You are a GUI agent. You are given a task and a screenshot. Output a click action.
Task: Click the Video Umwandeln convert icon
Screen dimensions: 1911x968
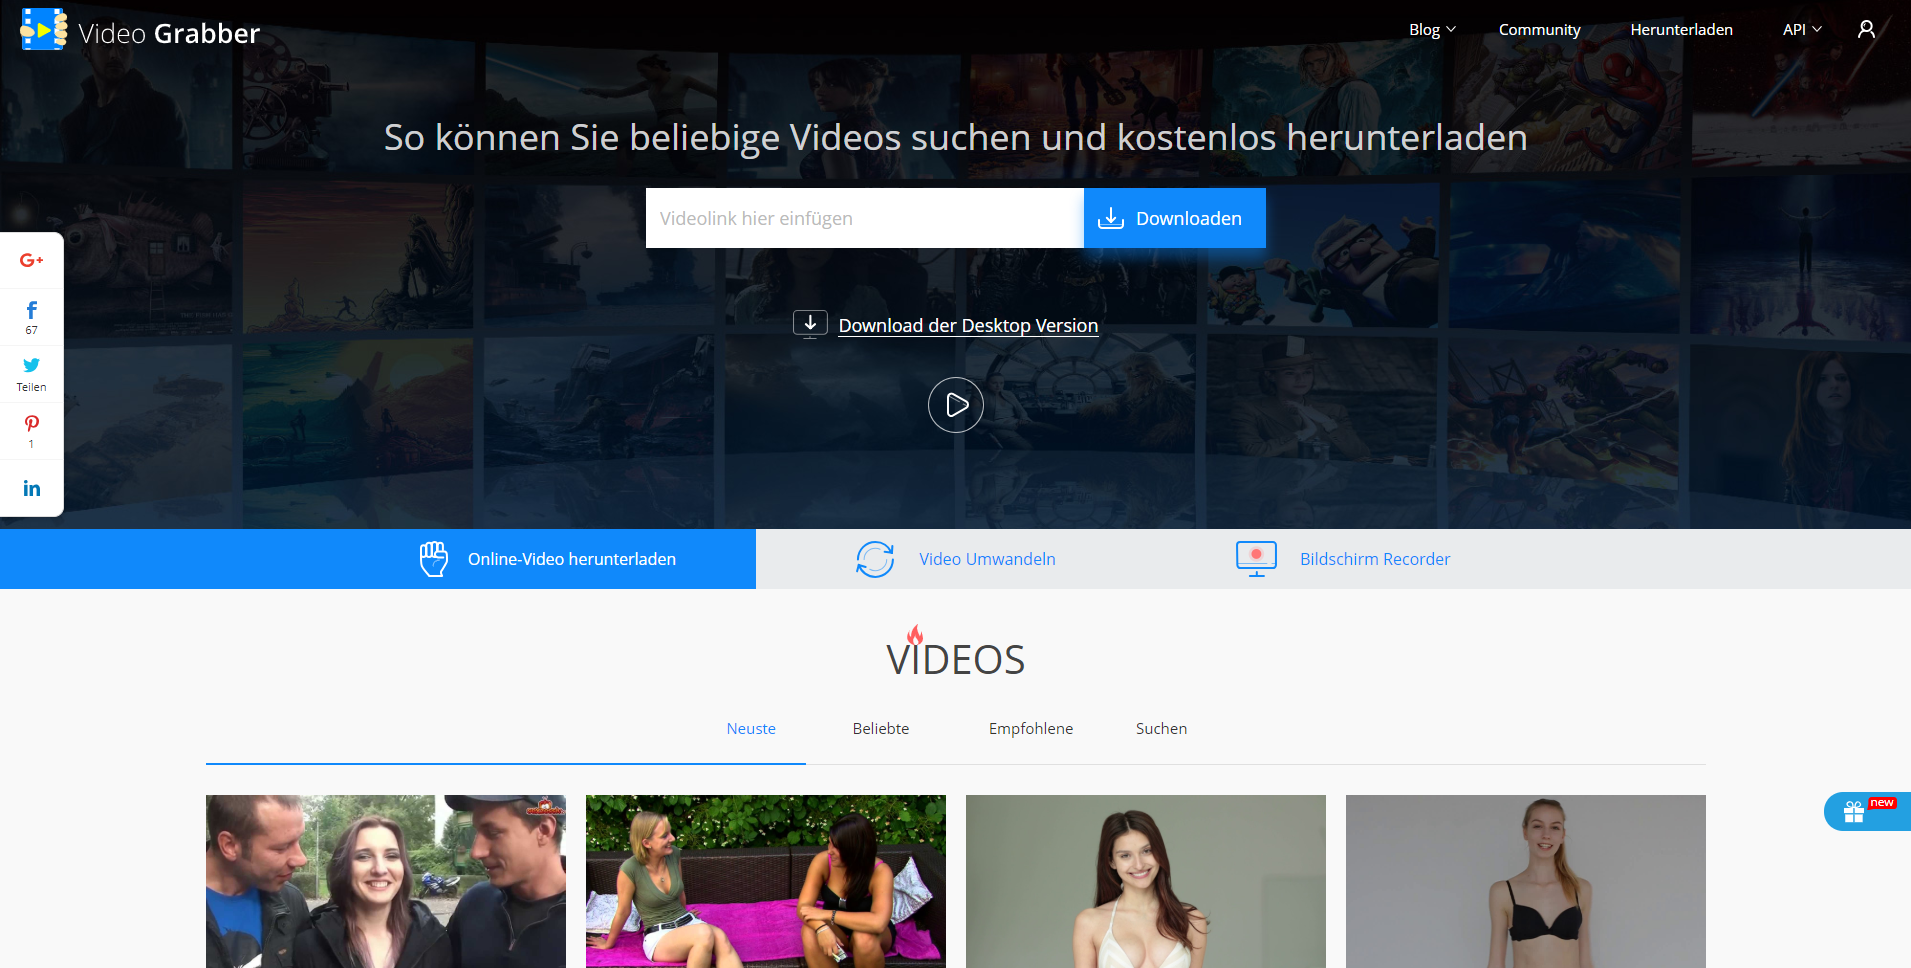pyautogui.click(x=875, y=559)
